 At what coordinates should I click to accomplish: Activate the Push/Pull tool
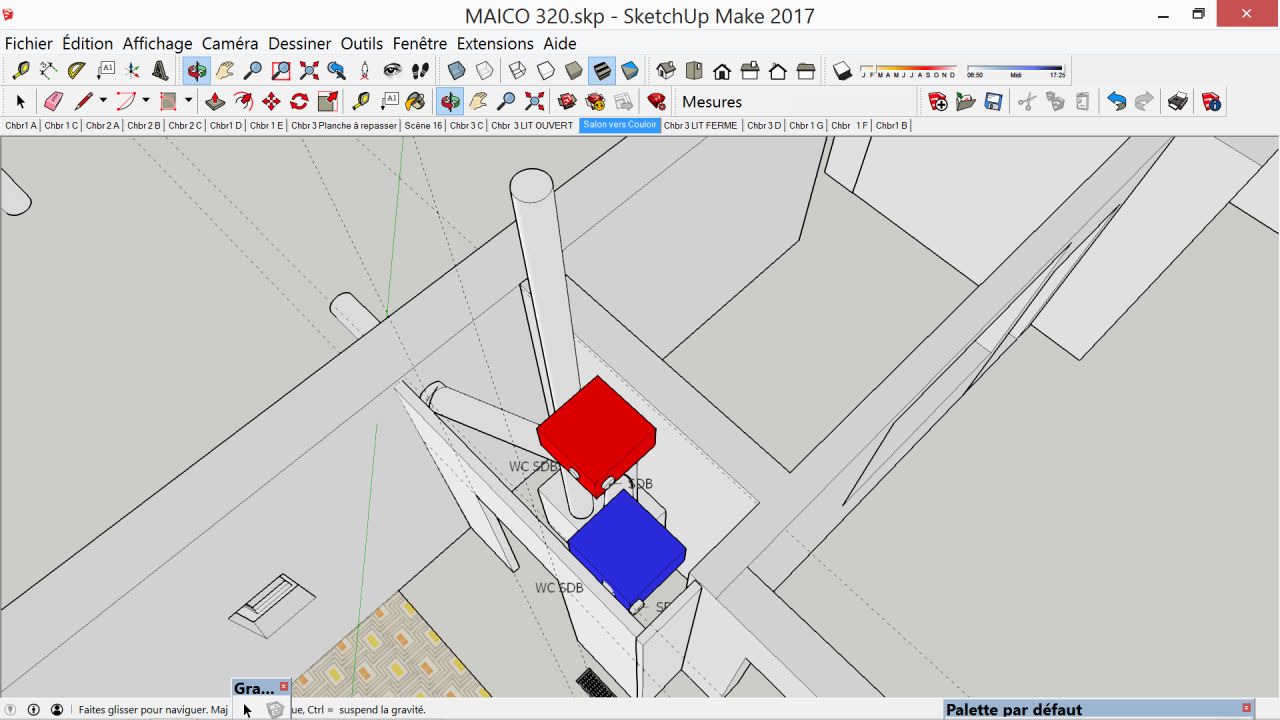[x=215, y=101]
